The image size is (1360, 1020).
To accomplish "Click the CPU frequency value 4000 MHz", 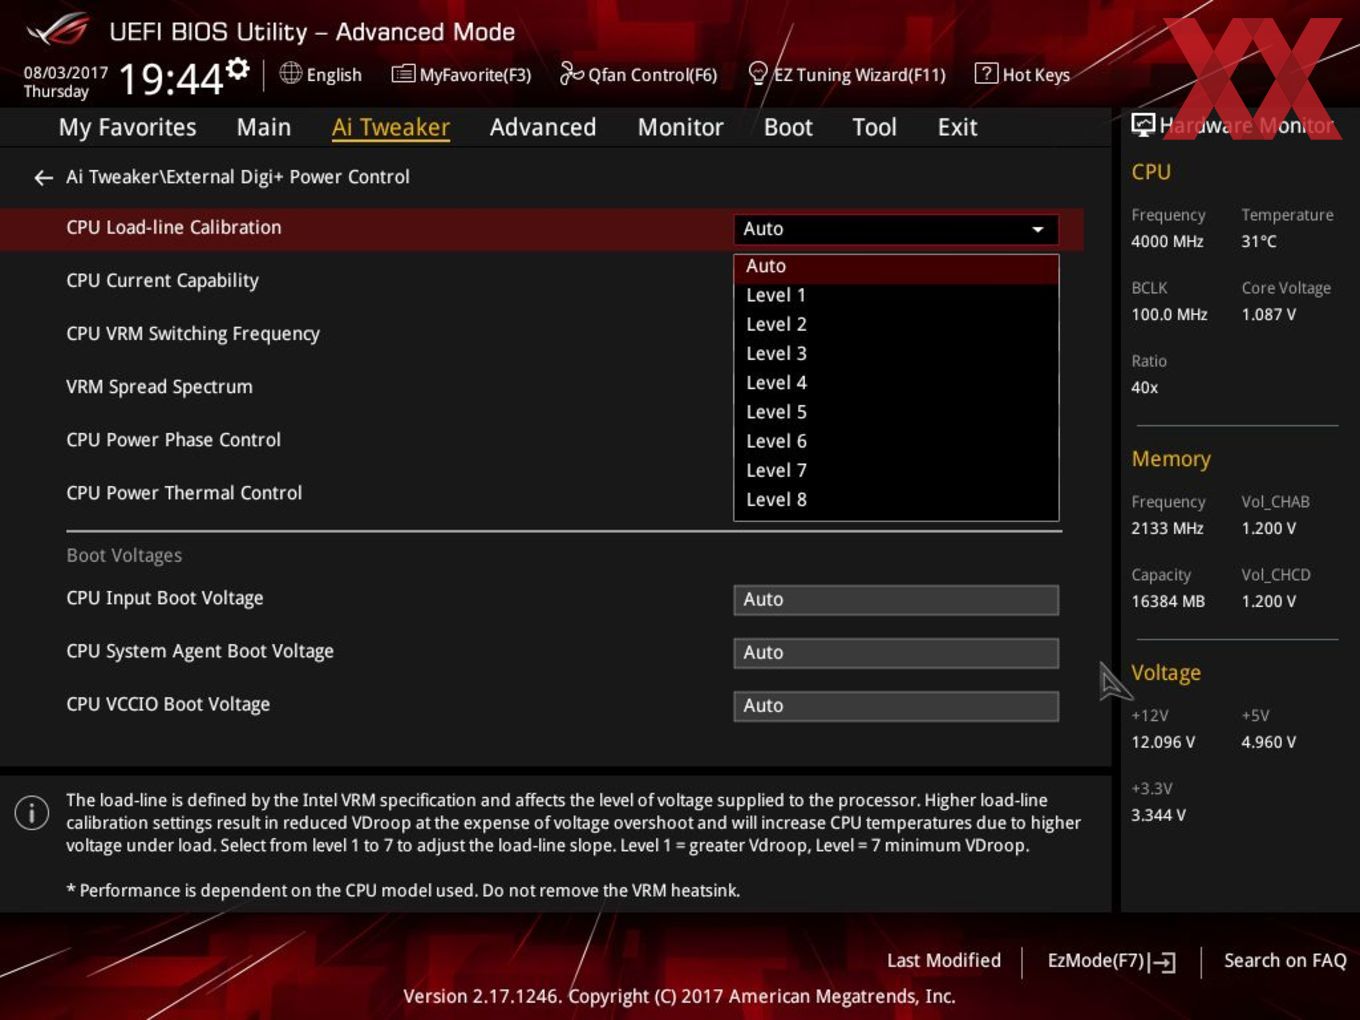I will (x=1167, y=242).
